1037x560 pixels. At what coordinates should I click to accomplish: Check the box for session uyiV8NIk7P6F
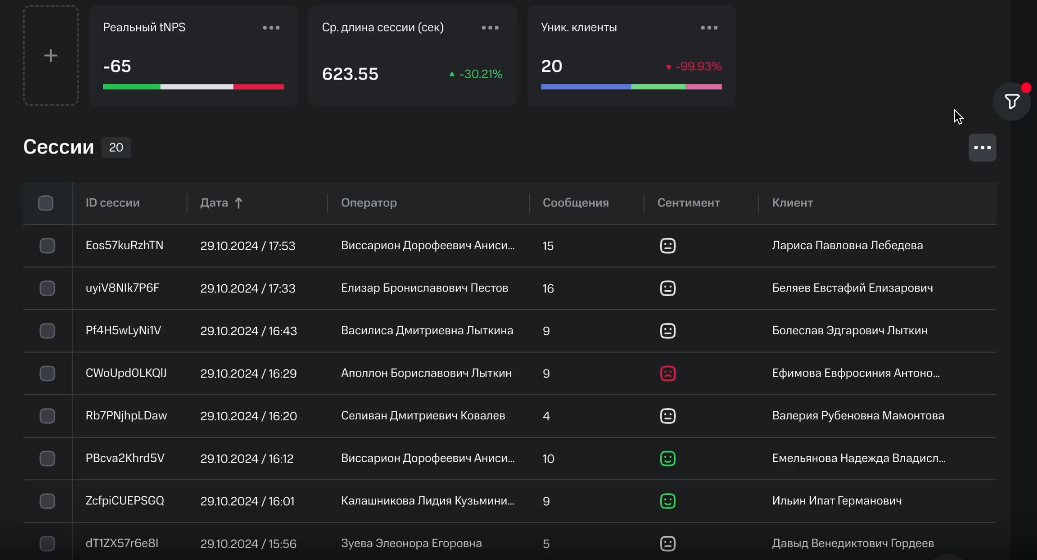[x=47, y=288]
